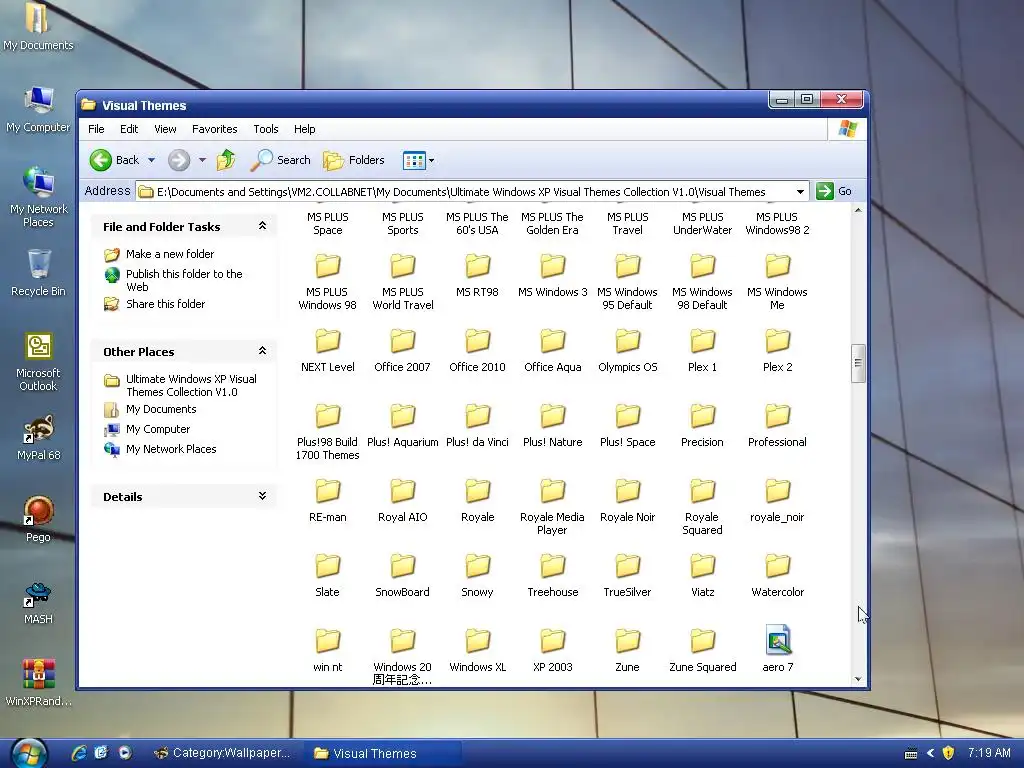This screenshot has height=768, width=1024.
Task: Open the Favorites menu
Action: coord(214,129)
